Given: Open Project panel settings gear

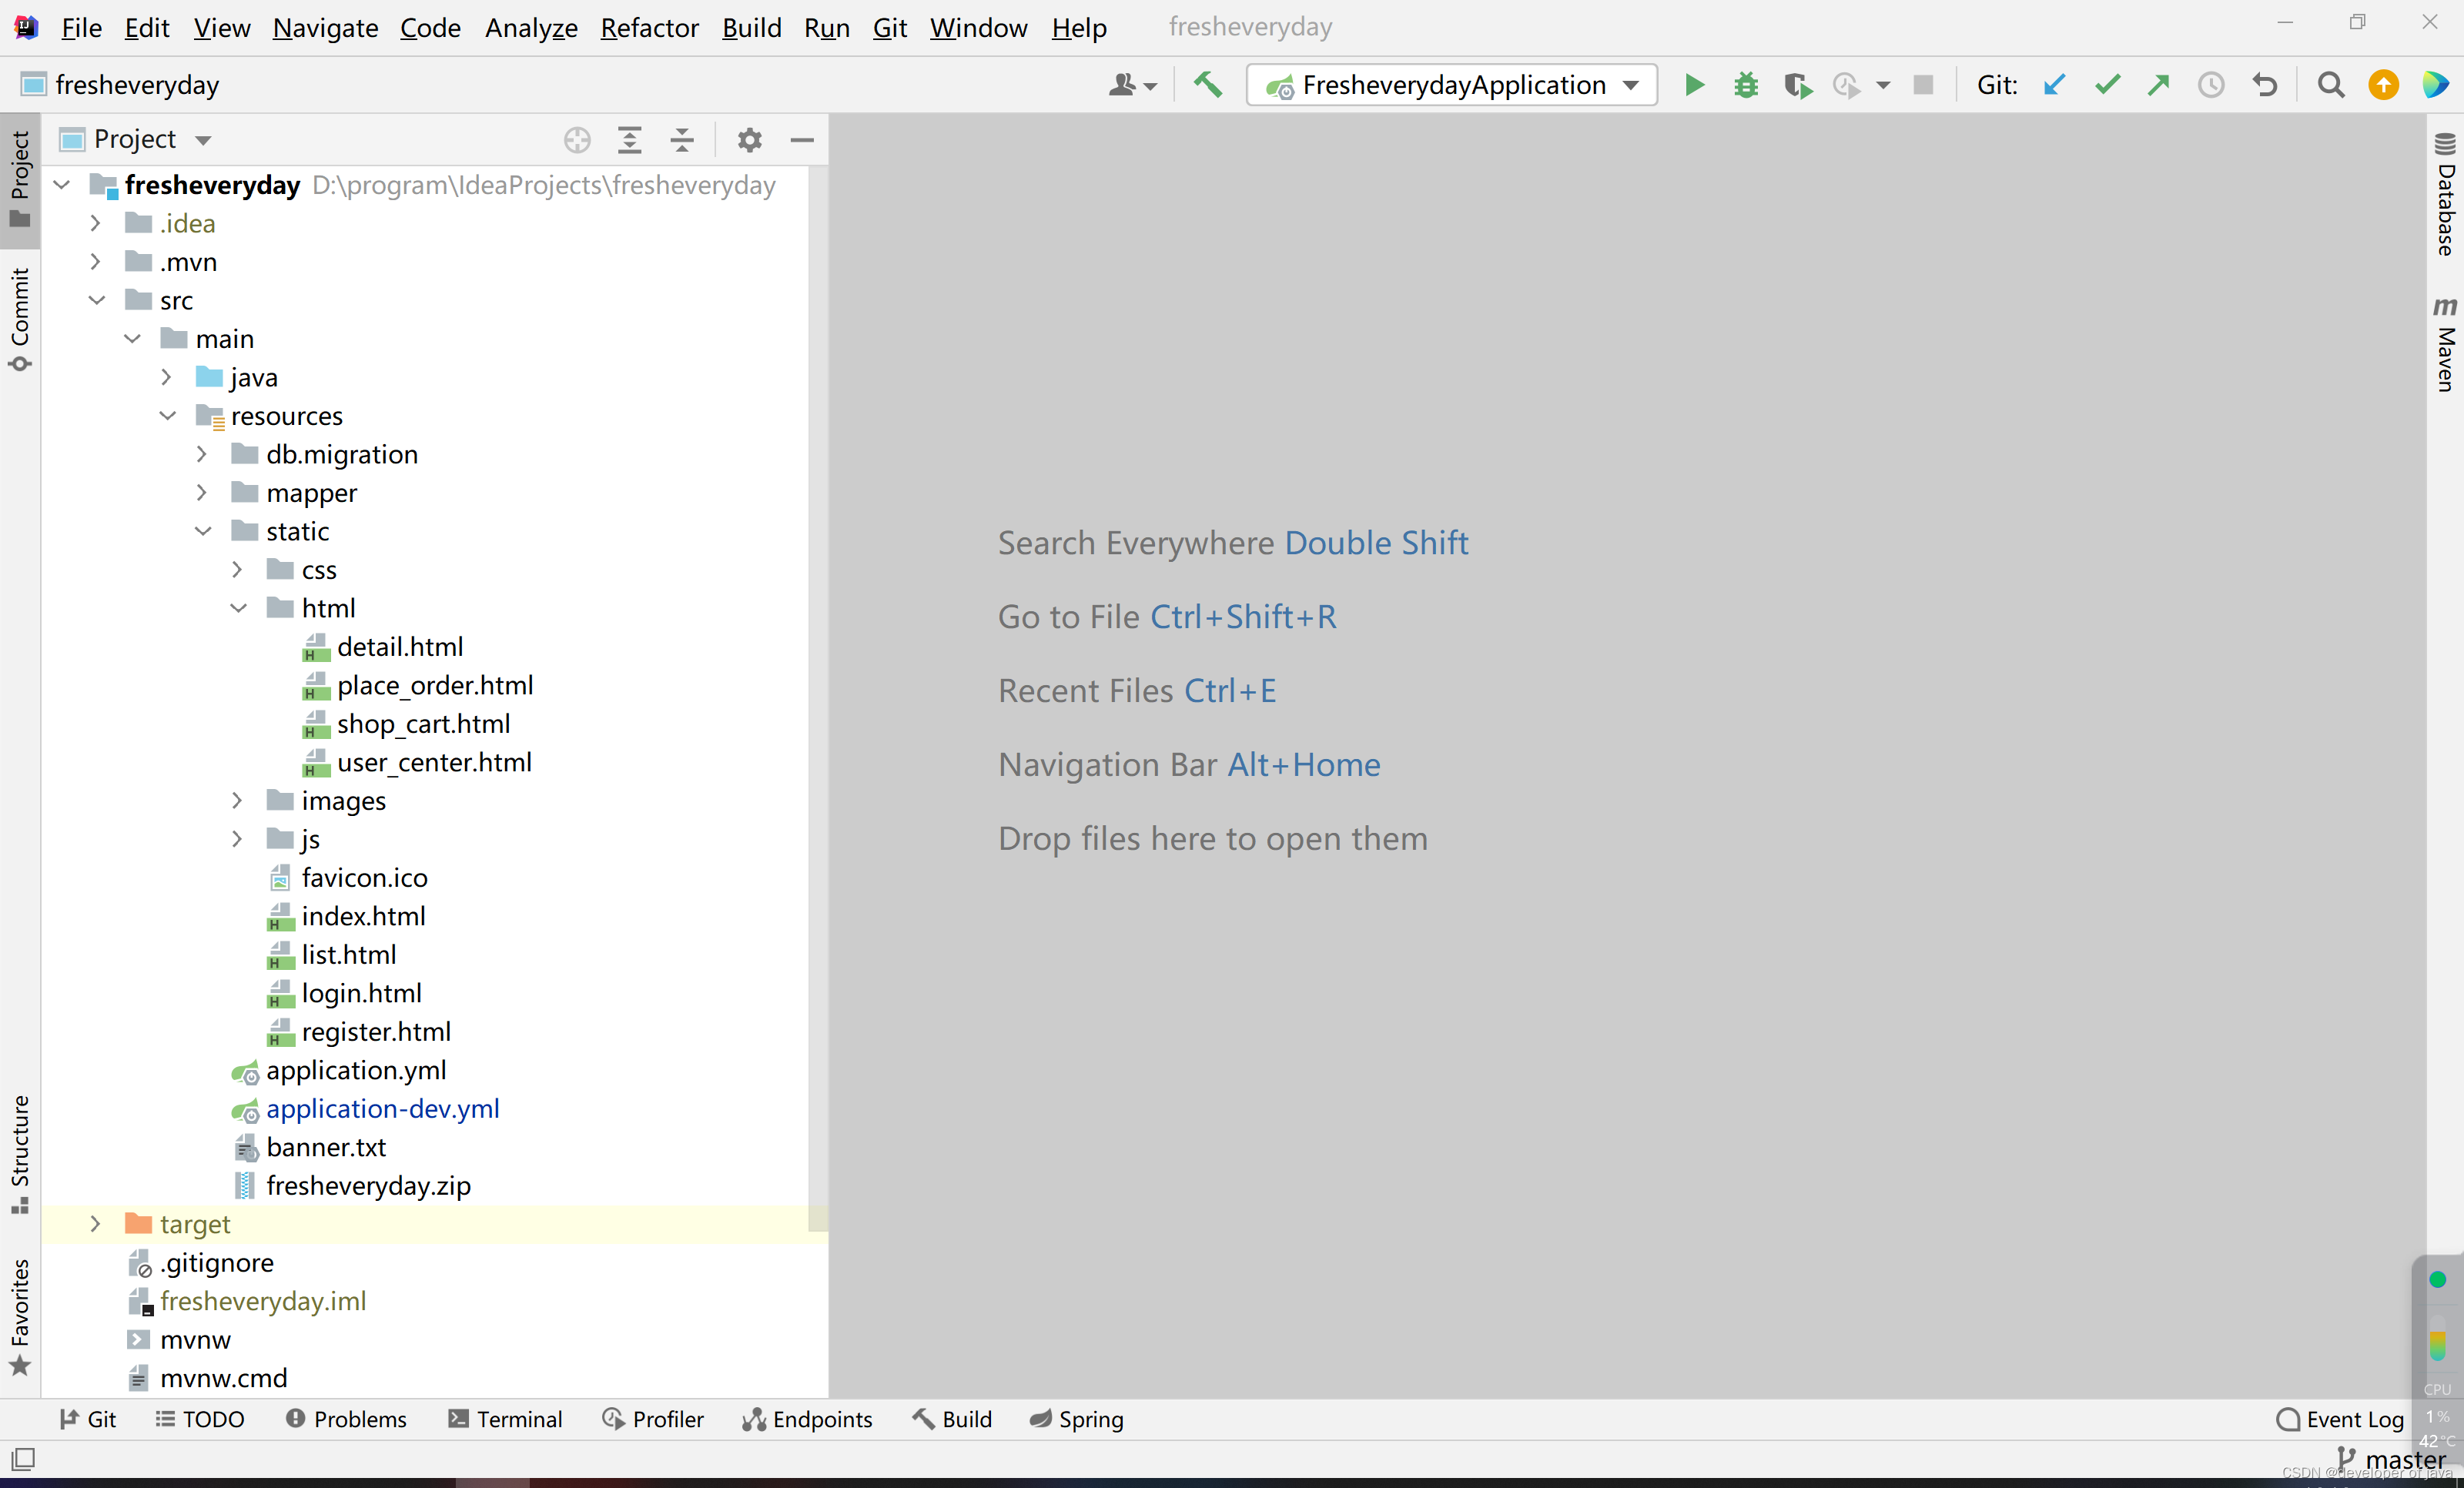Looking at the screenshot, I should 749,140.
